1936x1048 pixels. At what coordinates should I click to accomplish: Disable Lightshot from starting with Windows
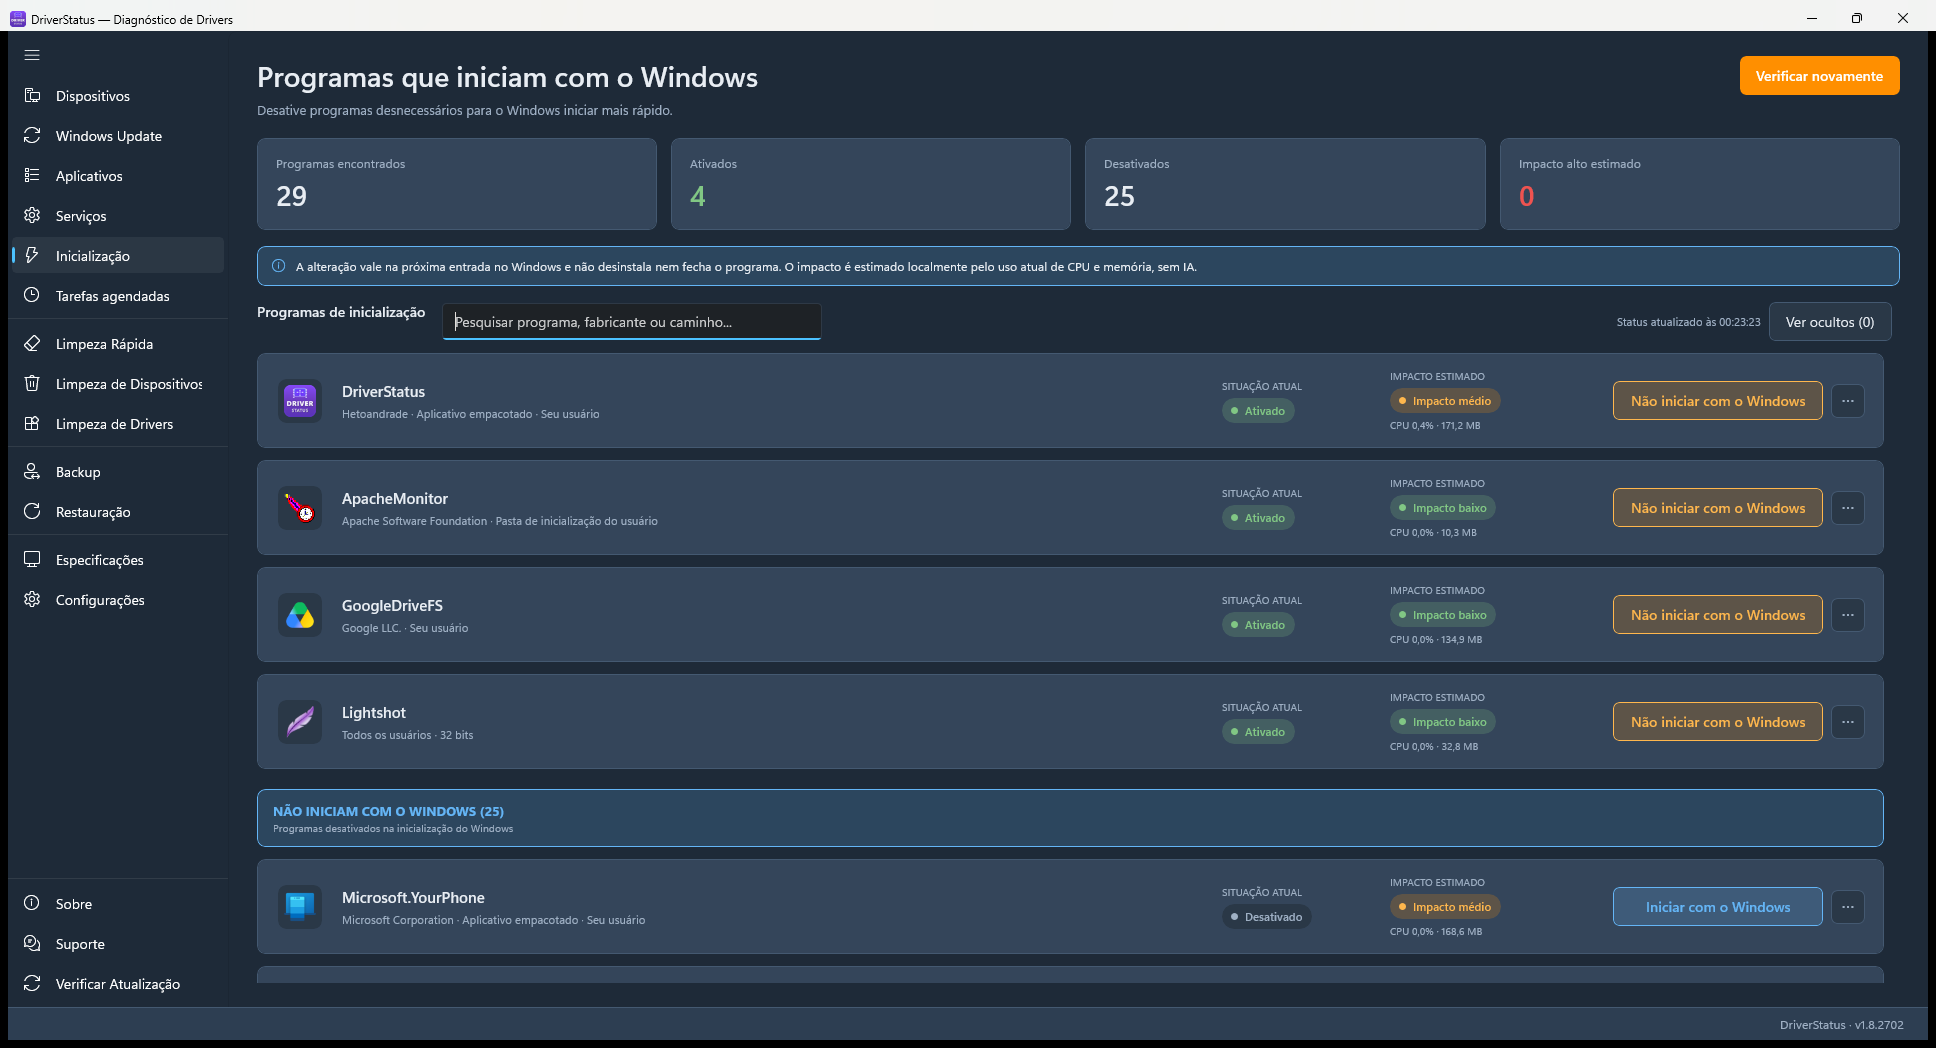coord(1718,722)
